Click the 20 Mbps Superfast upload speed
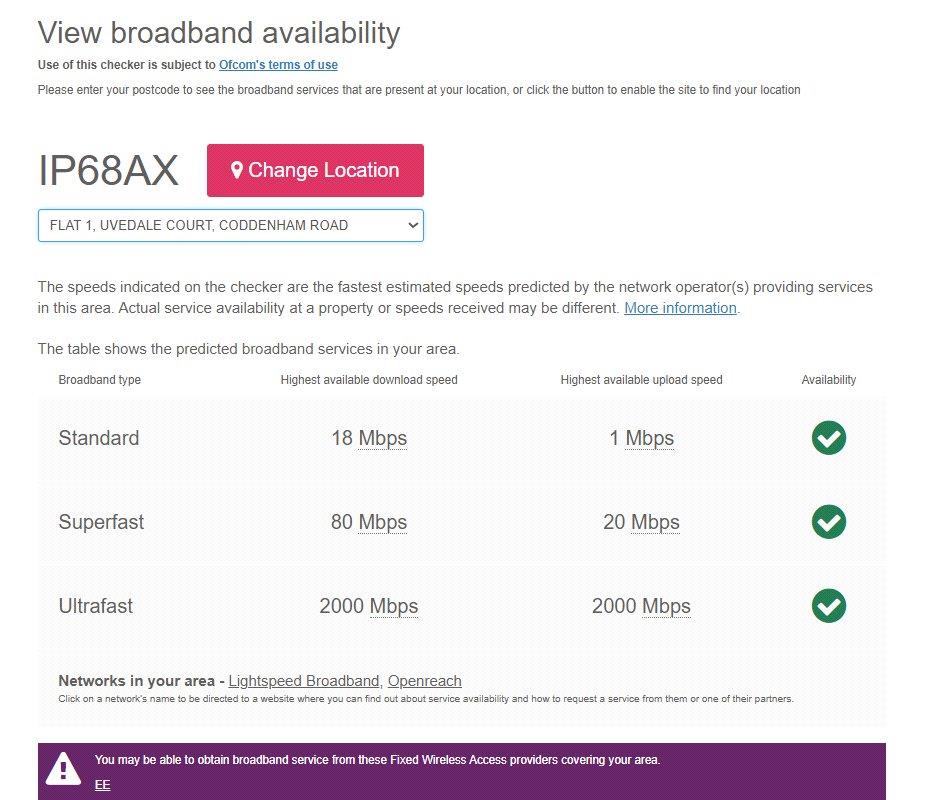930x800 pixels. pyautogui.click(x=641, y=522)
